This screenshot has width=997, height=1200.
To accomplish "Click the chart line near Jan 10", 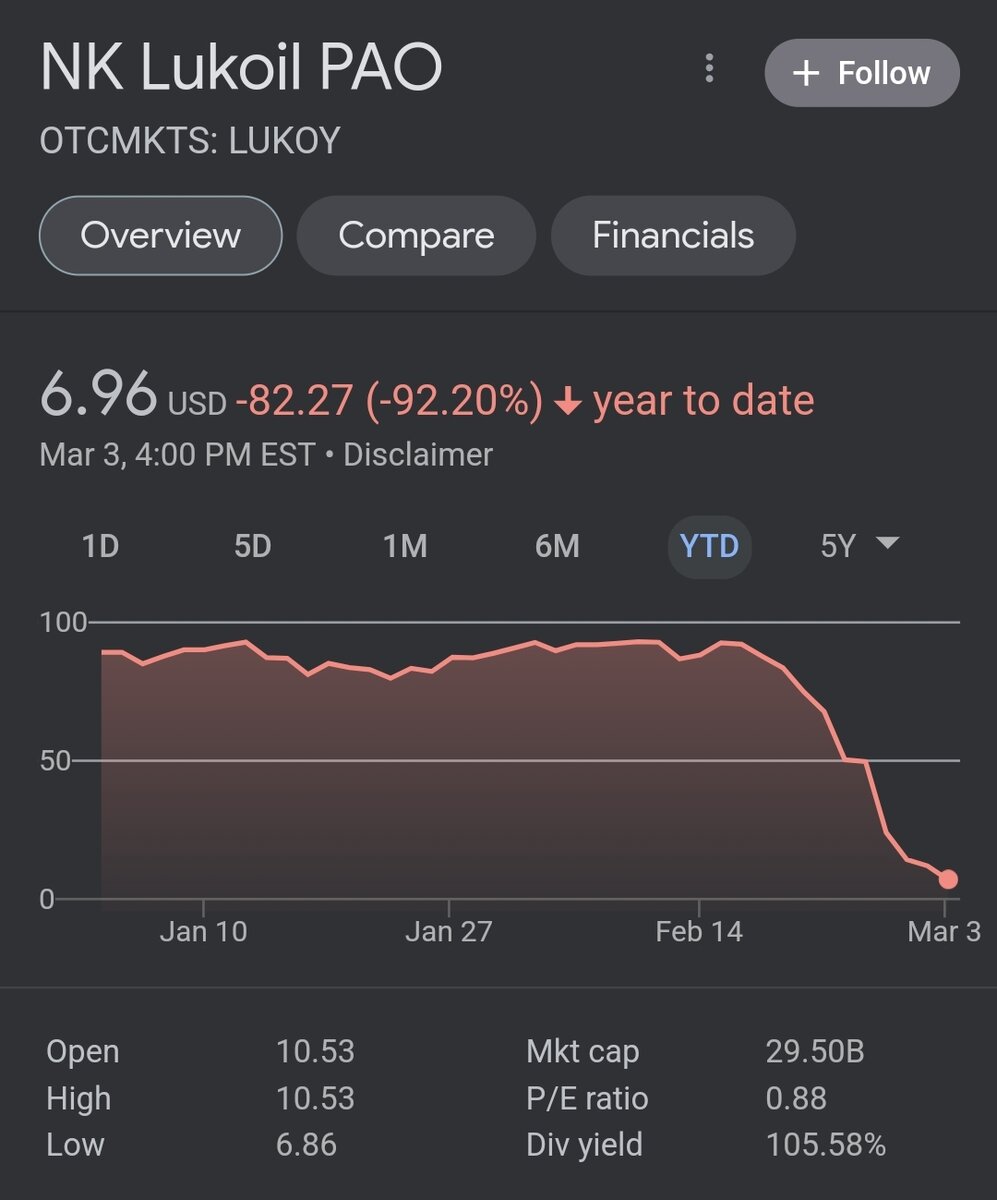I will click(x=203, y=649).
